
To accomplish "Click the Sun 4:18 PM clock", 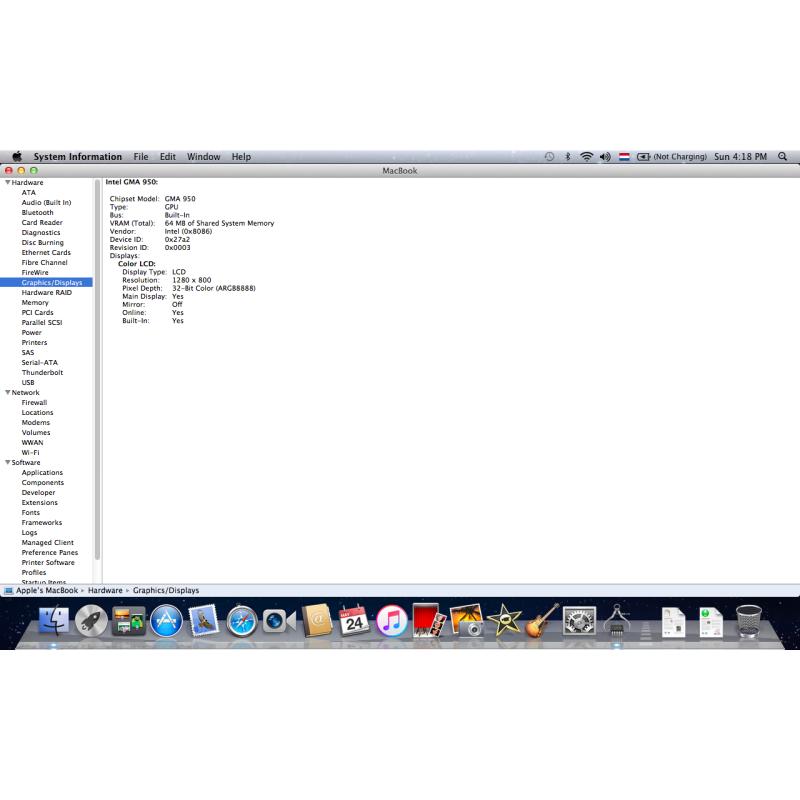I will click(740, 157).
